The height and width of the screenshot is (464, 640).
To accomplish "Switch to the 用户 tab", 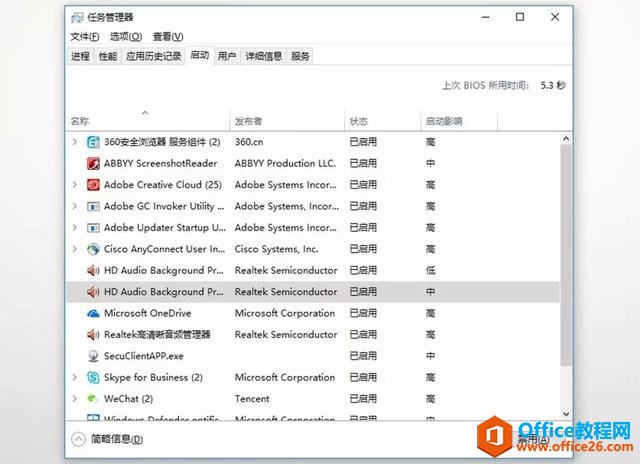I will tap(227, 56).
